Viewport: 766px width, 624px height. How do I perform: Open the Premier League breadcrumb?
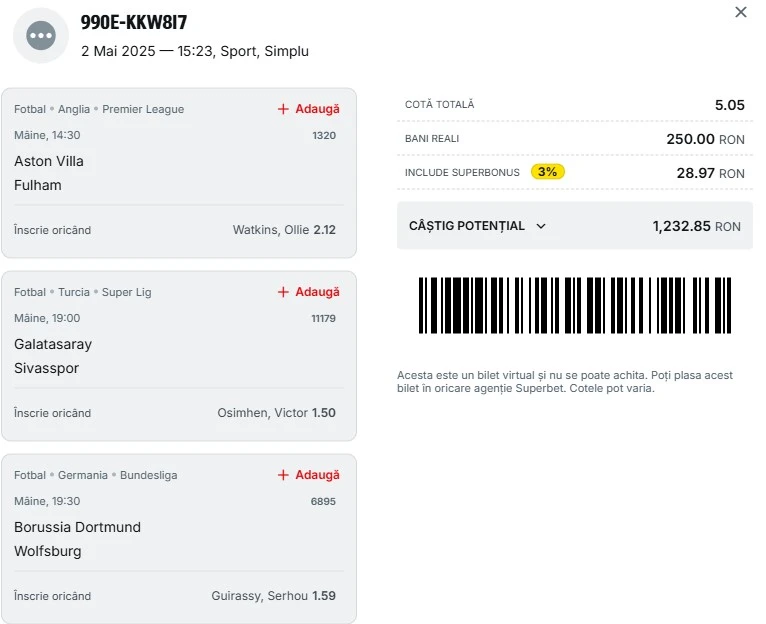143,109
